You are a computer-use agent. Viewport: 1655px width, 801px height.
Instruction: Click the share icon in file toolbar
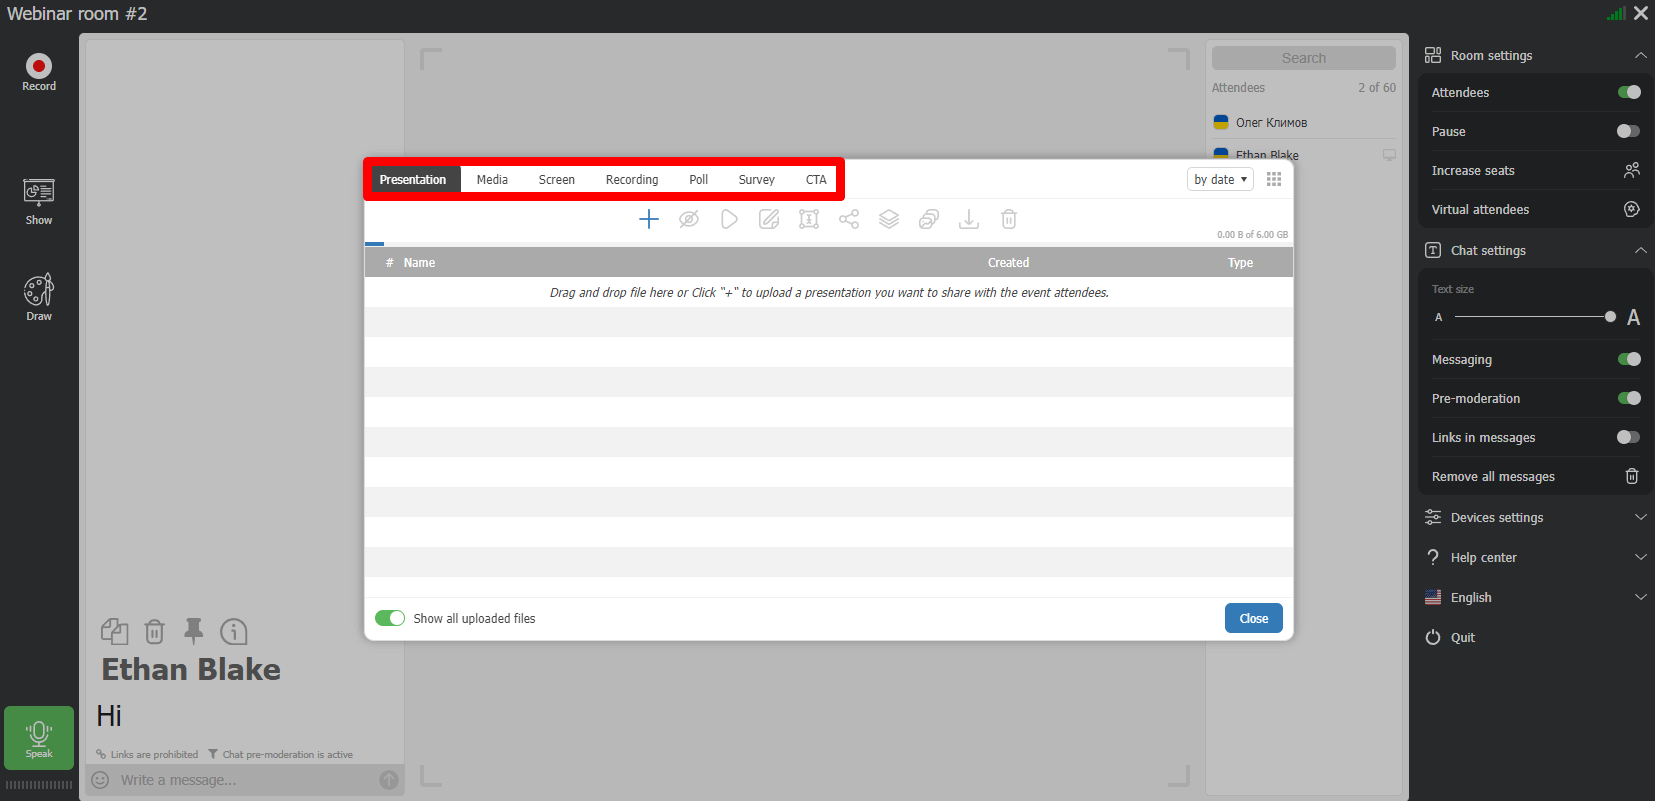click(849, 219)
